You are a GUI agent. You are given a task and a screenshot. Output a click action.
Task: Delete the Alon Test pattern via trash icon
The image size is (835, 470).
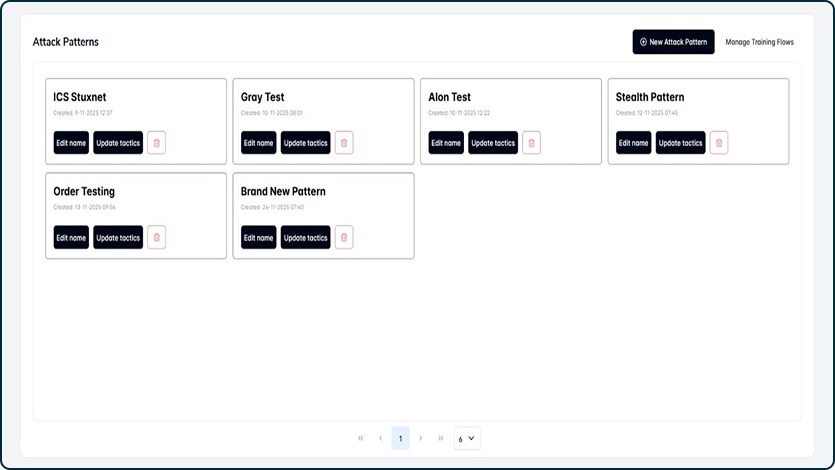tap(531, 143)
